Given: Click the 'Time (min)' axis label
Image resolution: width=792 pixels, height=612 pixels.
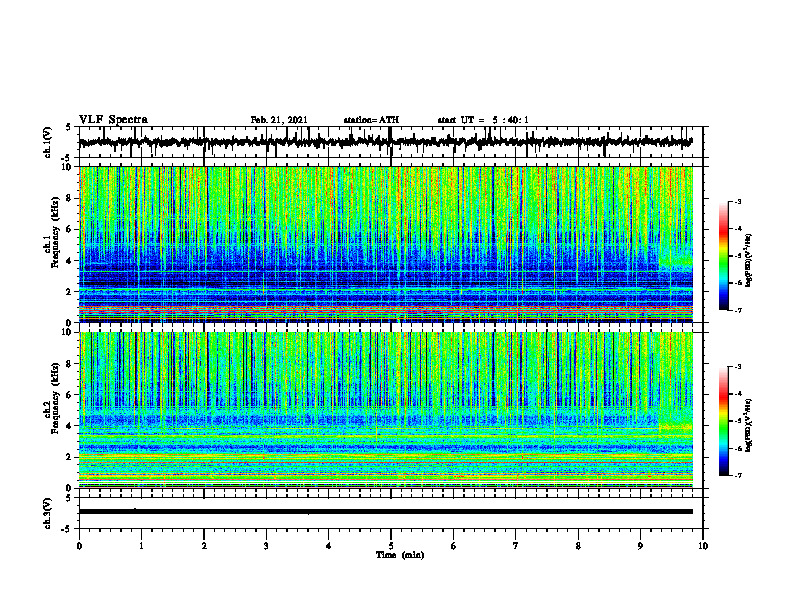Looking at the screenshot, I should point(400,555).
